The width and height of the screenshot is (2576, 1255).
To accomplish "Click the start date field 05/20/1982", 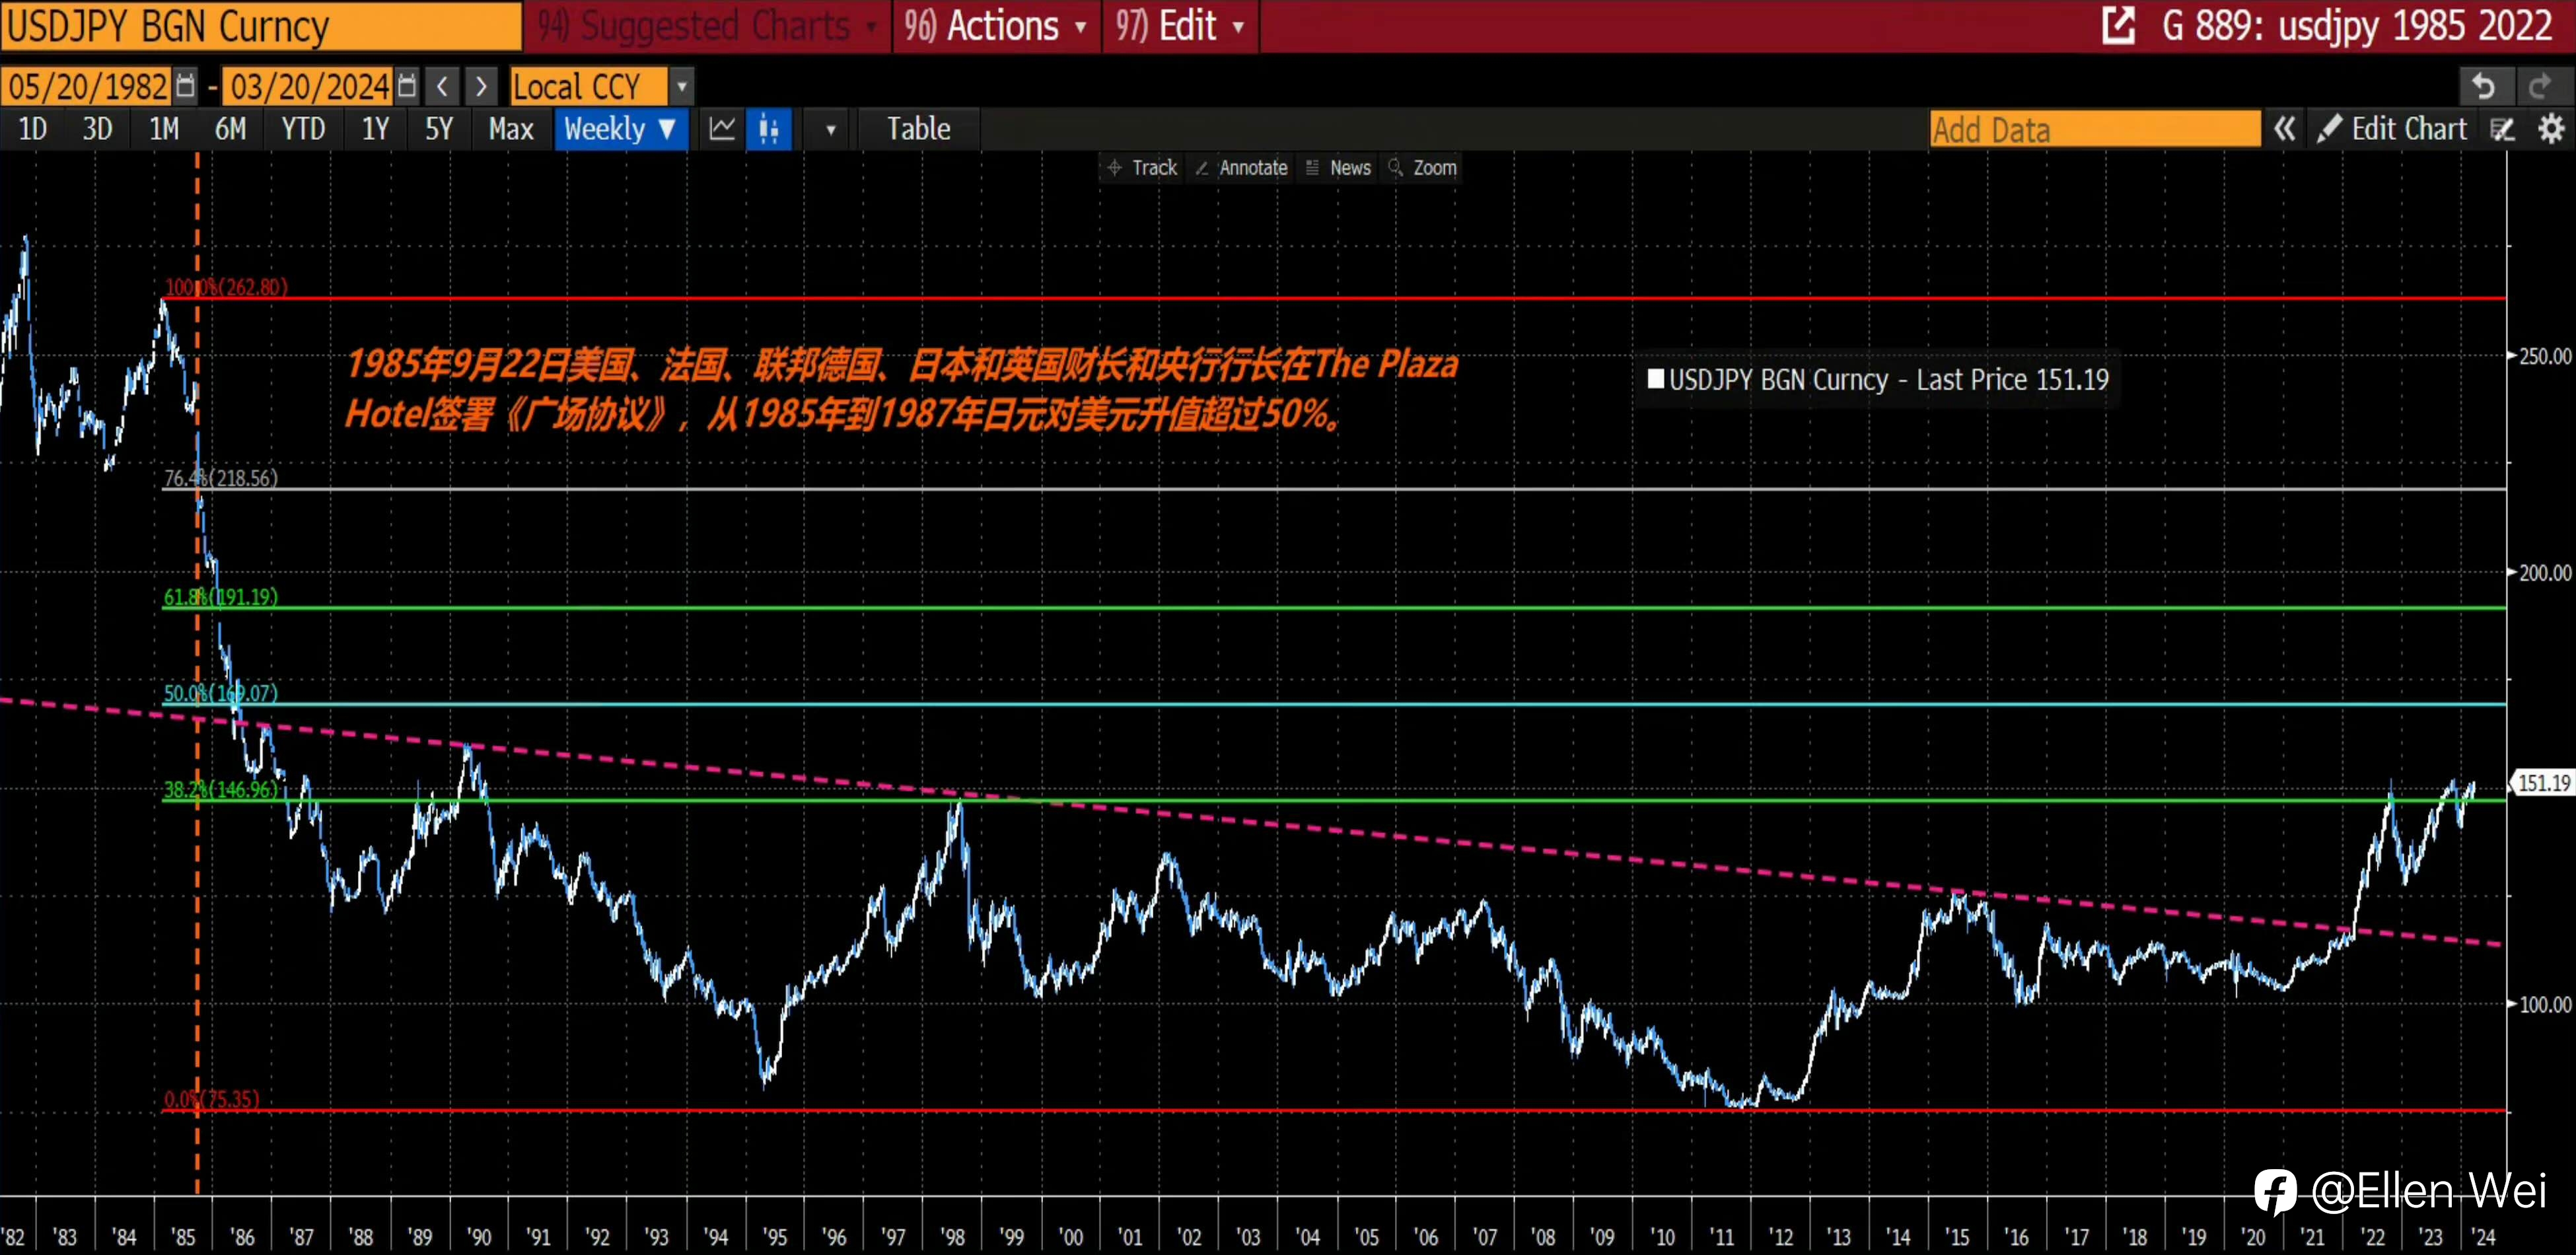I will pos(87,86).
